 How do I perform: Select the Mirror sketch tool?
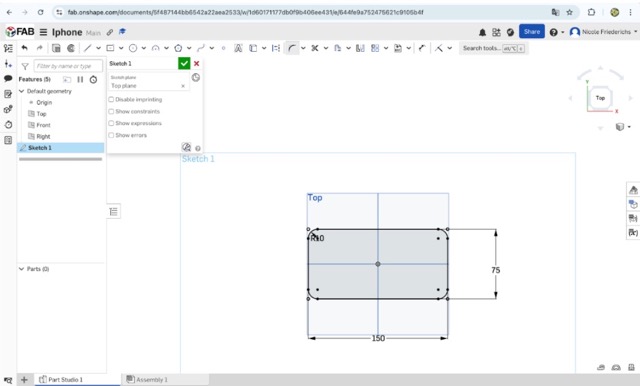[360, 48]
